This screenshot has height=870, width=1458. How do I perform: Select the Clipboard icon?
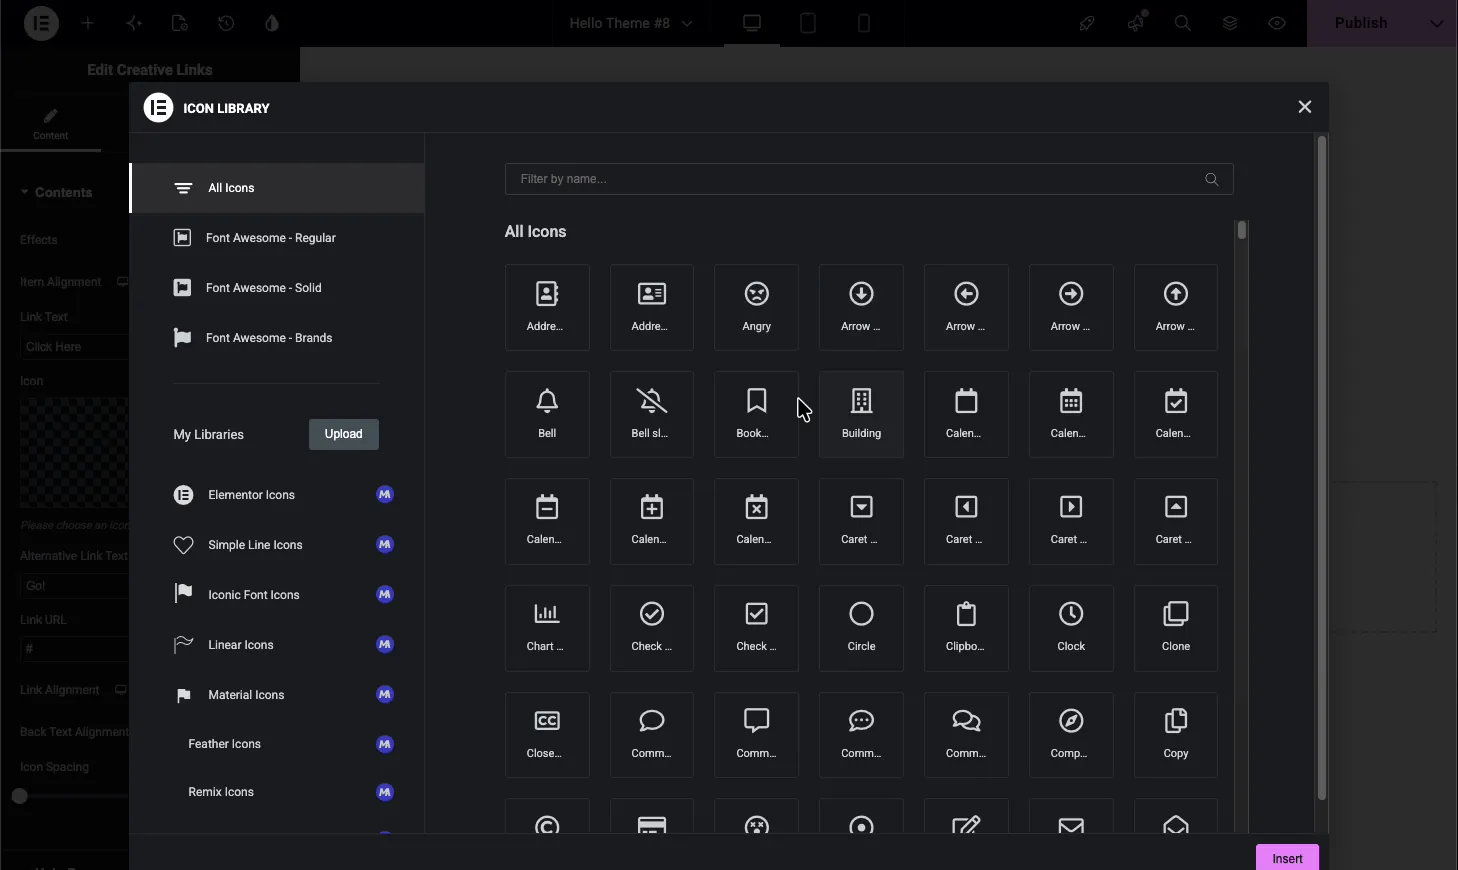coord(966,628)
